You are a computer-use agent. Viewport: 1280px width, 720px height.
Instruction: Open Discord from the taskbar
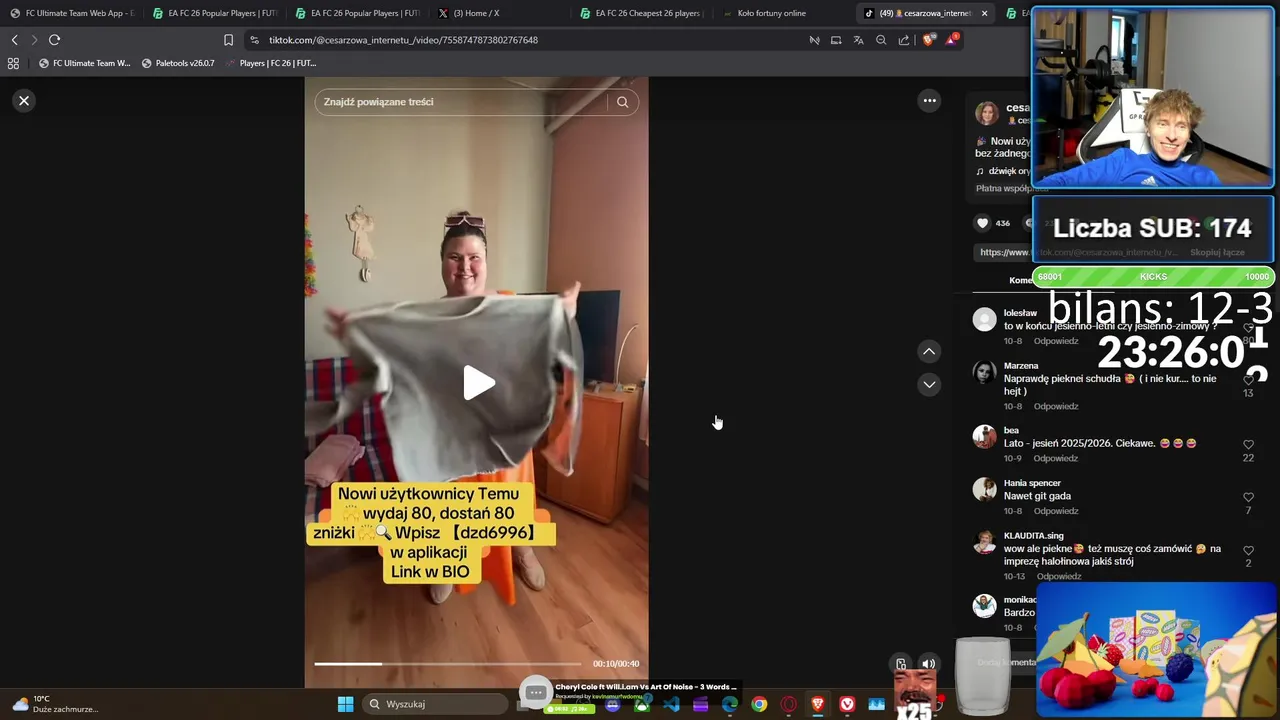coord(613,704)
